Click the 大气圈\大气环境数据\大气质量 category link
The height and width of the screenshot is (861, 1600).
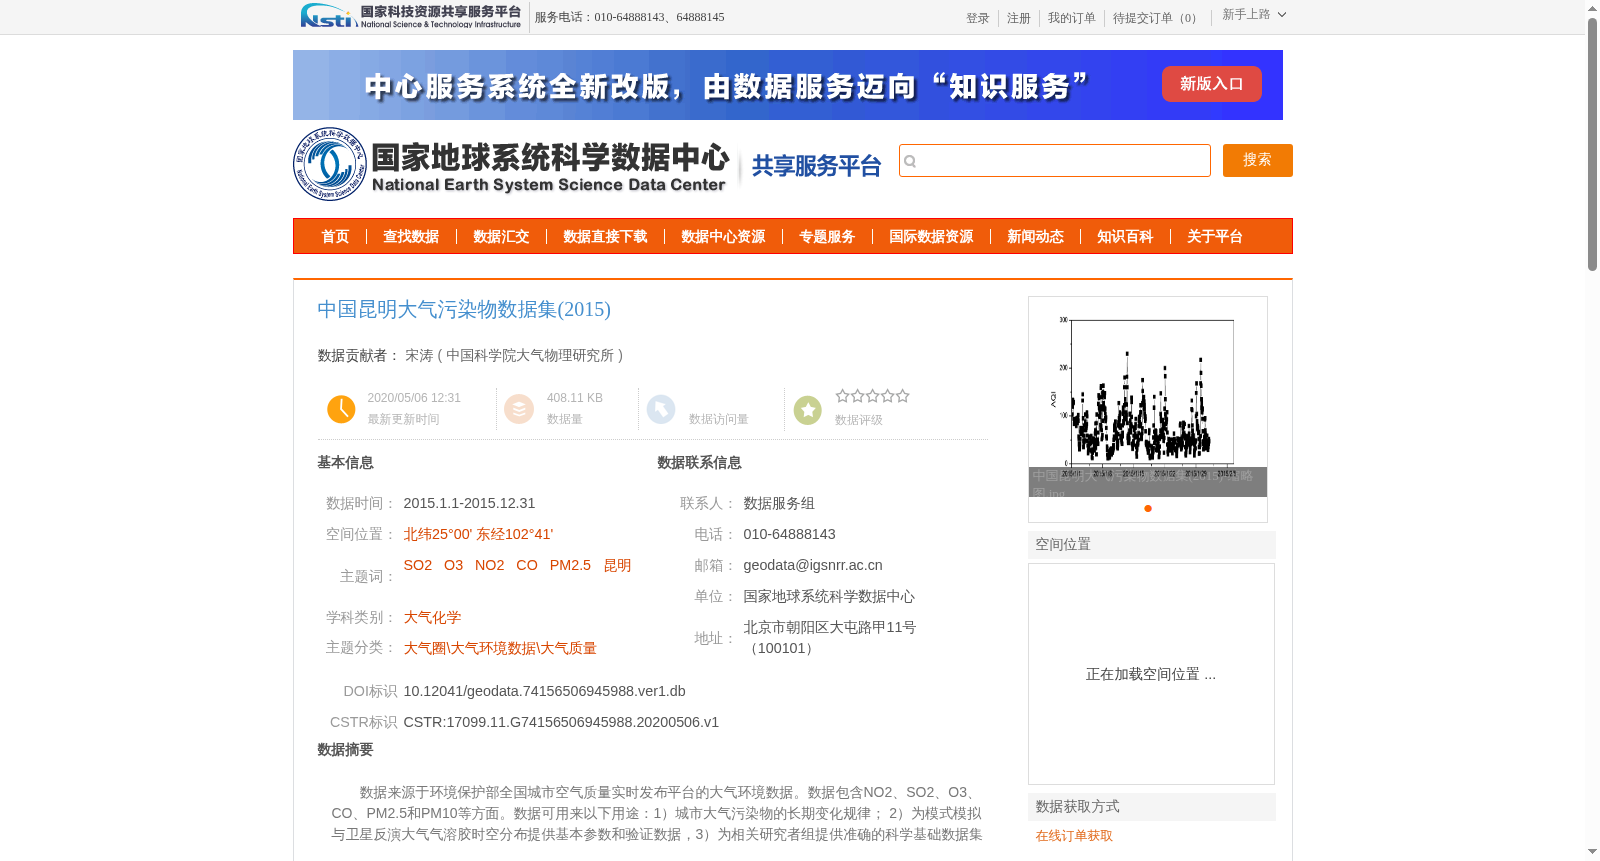click(500, 648)
